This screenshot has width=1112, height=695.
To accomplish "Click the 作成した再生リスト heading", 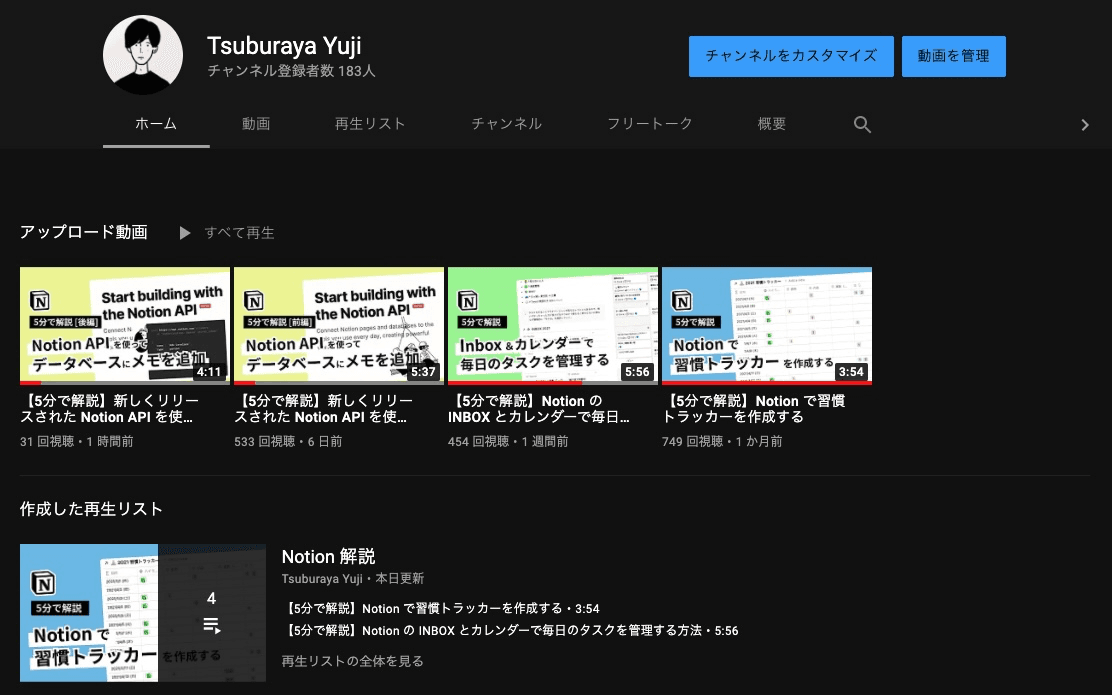I will pos(91,509).
